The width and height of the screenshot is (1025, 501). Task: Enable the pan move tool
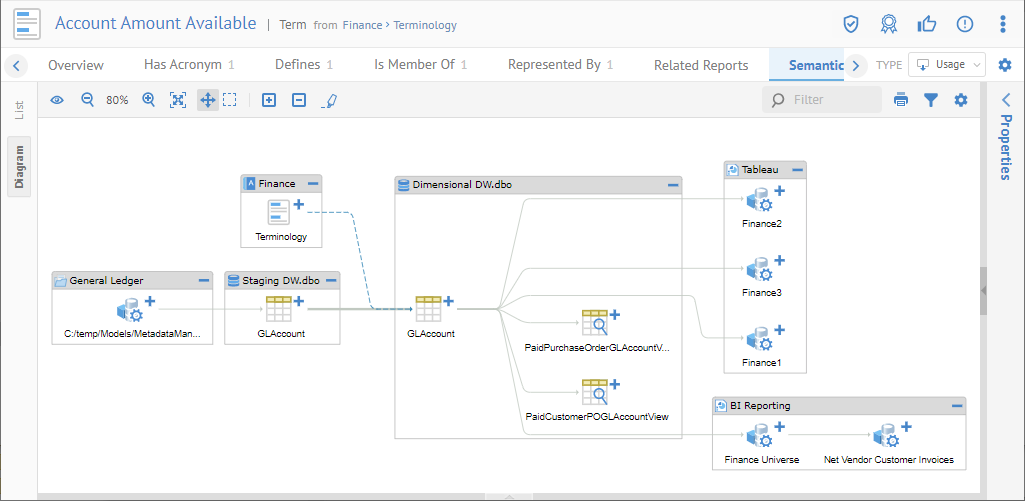207,100
